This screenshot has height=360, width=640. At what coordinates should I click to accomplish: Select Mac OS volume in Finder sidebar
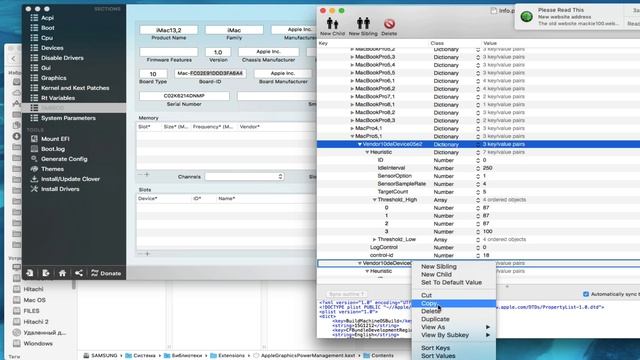pyautogui.click(x=34, y=300)
